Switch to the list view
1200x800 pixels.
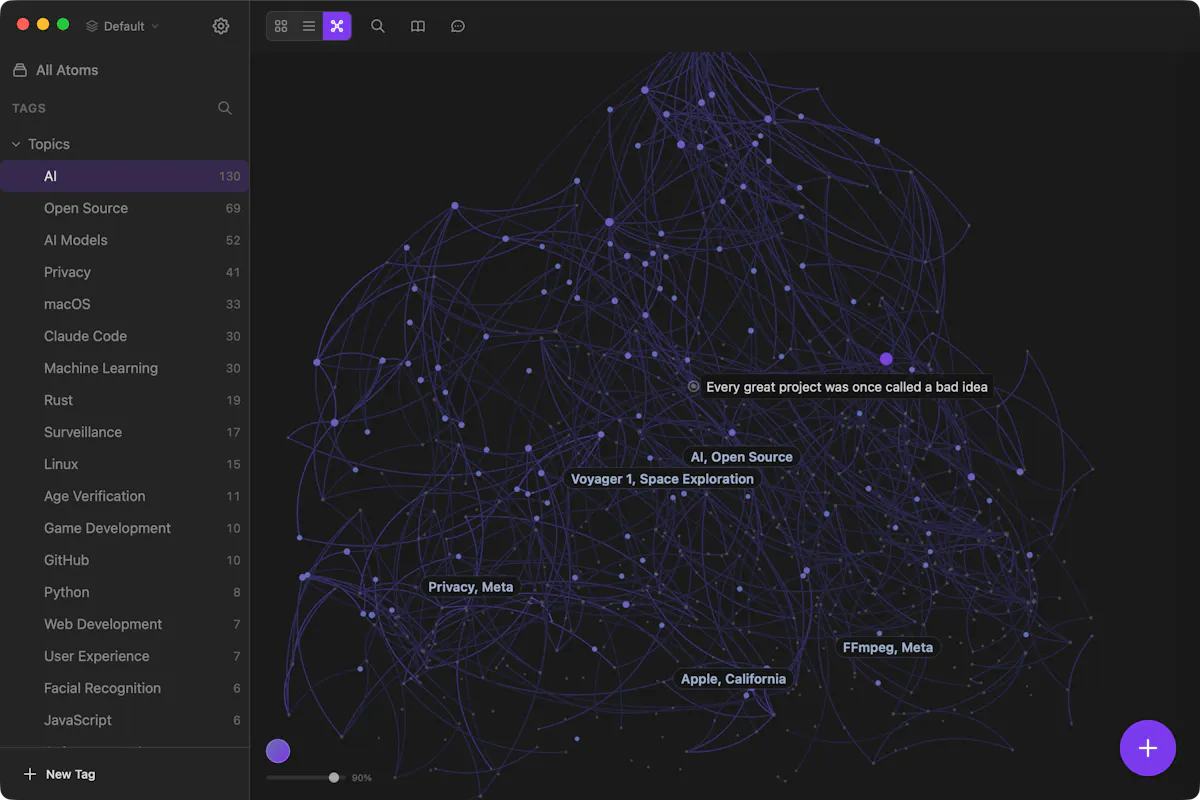coord(309,26)
